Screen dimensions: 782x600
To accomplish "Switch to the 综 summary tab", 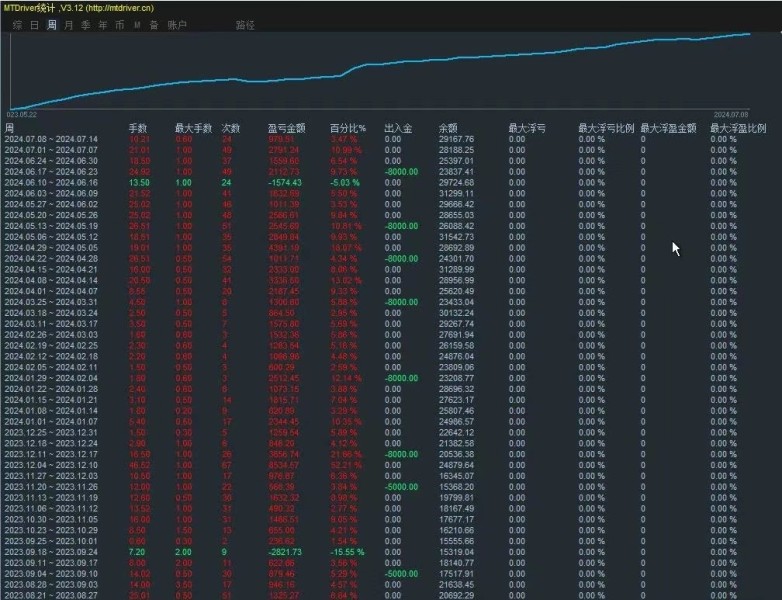I will pos(17,25).
